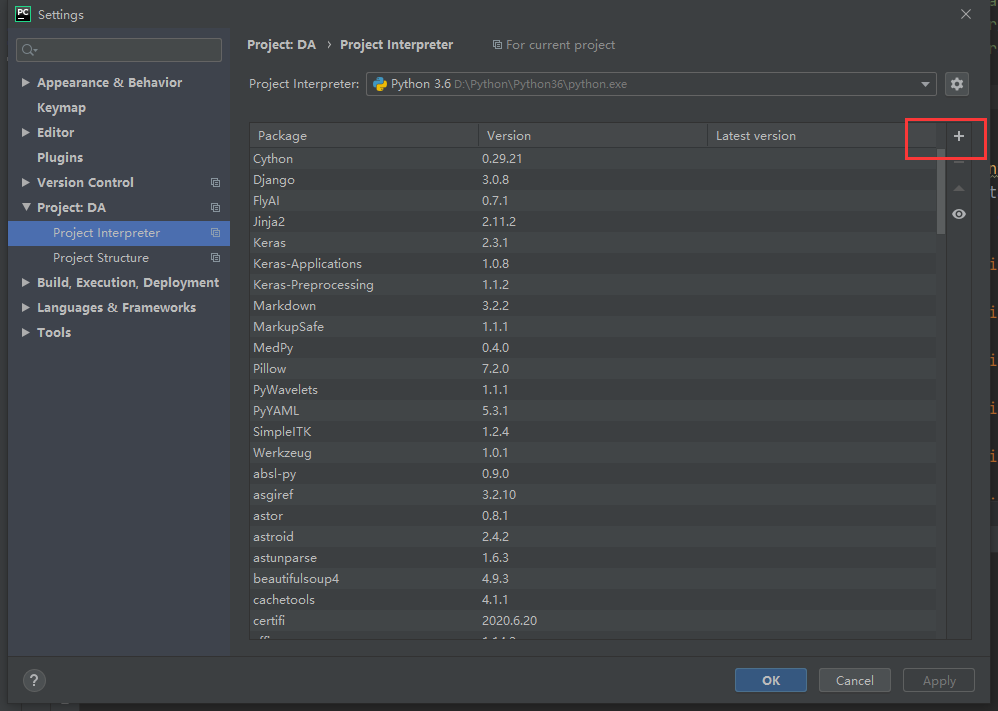Click the copy icon beside Version Control

click(x=215, y=183)
